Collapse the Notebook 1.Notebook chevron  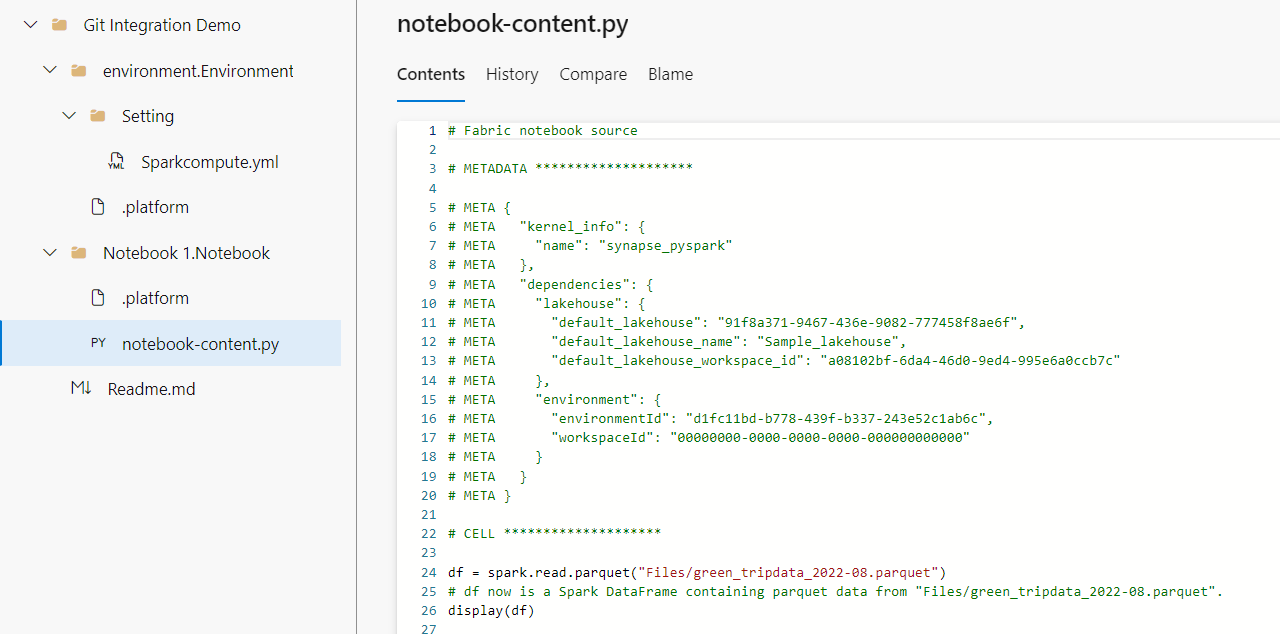(50, 253)
